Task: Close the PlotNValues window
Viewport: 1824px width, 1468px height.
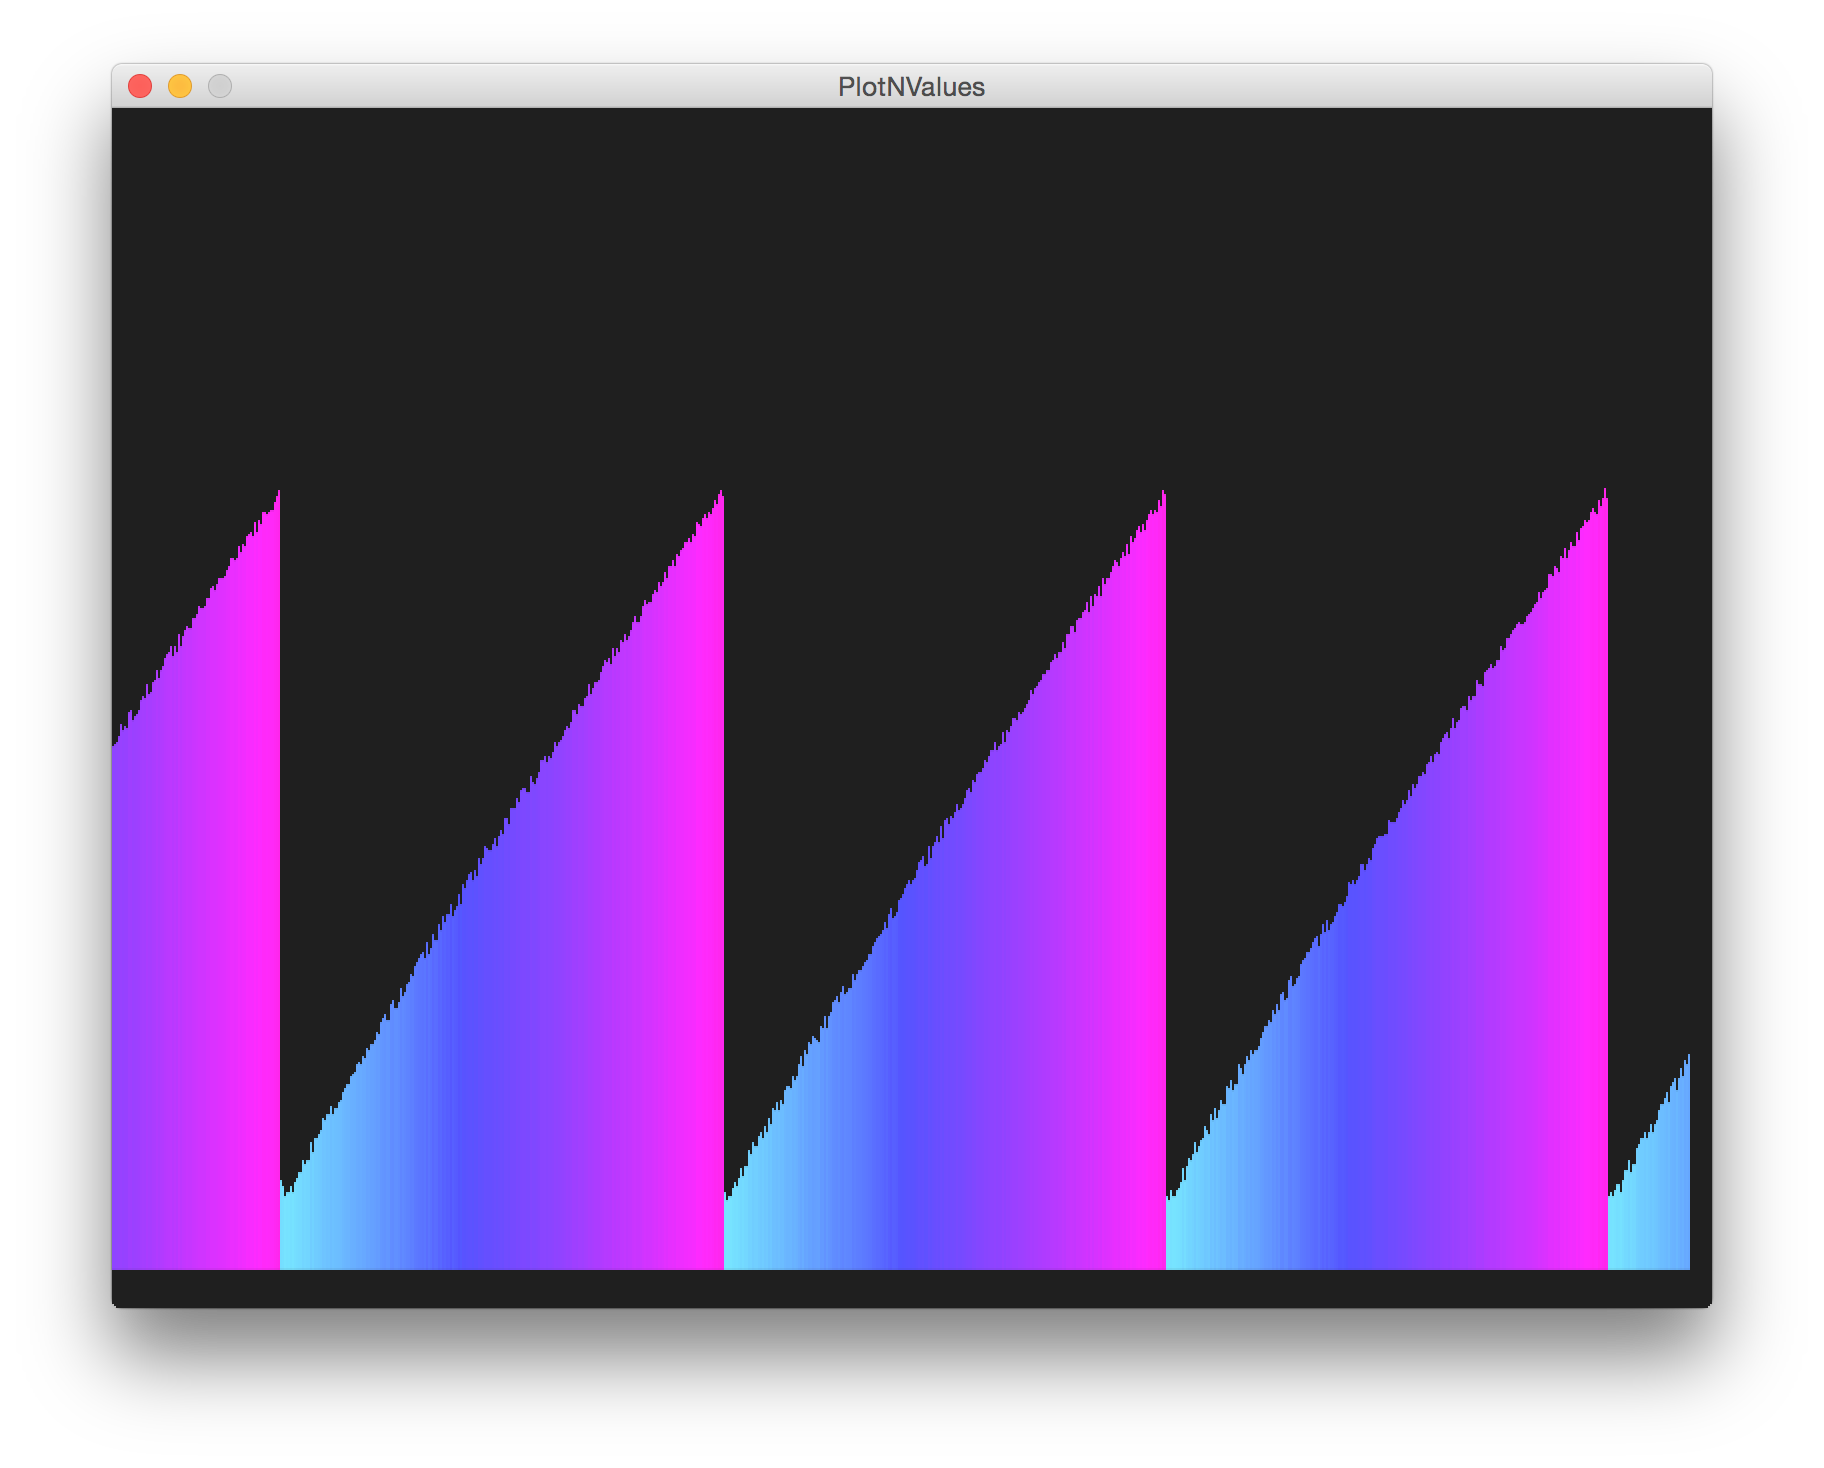Action: click(140, 87)
